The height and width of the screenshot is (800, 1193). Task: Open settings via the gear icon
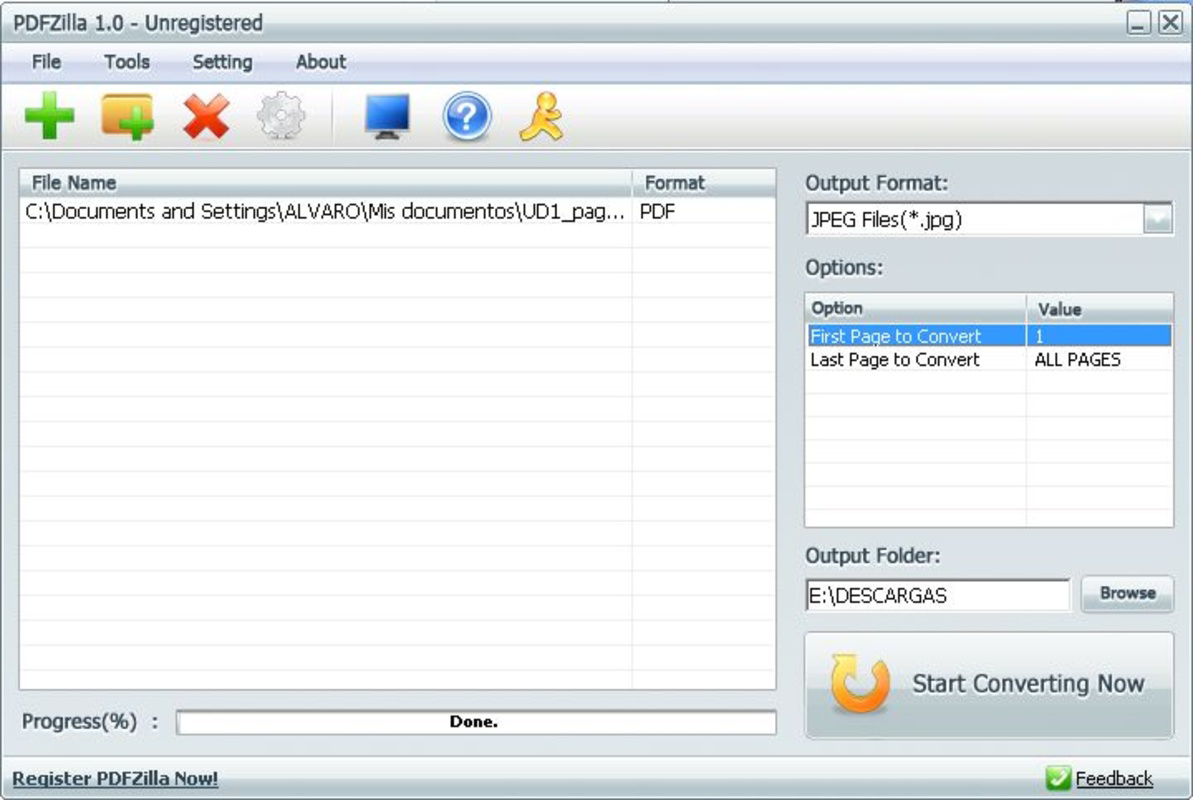[x=281, y=116]
